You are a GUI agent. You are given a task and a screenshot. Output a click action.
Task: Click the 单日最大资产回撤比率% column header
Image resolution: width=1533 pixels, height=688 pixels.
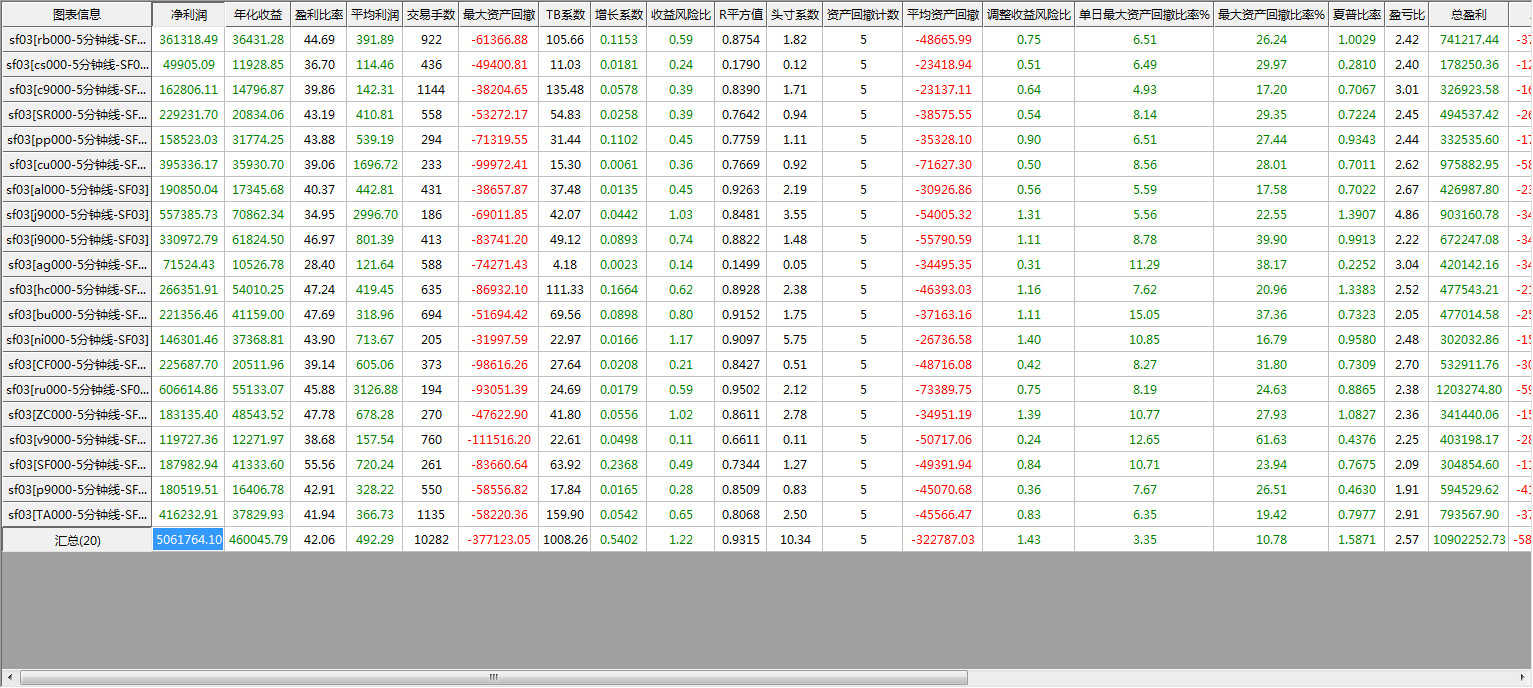tap(1144, 15)
